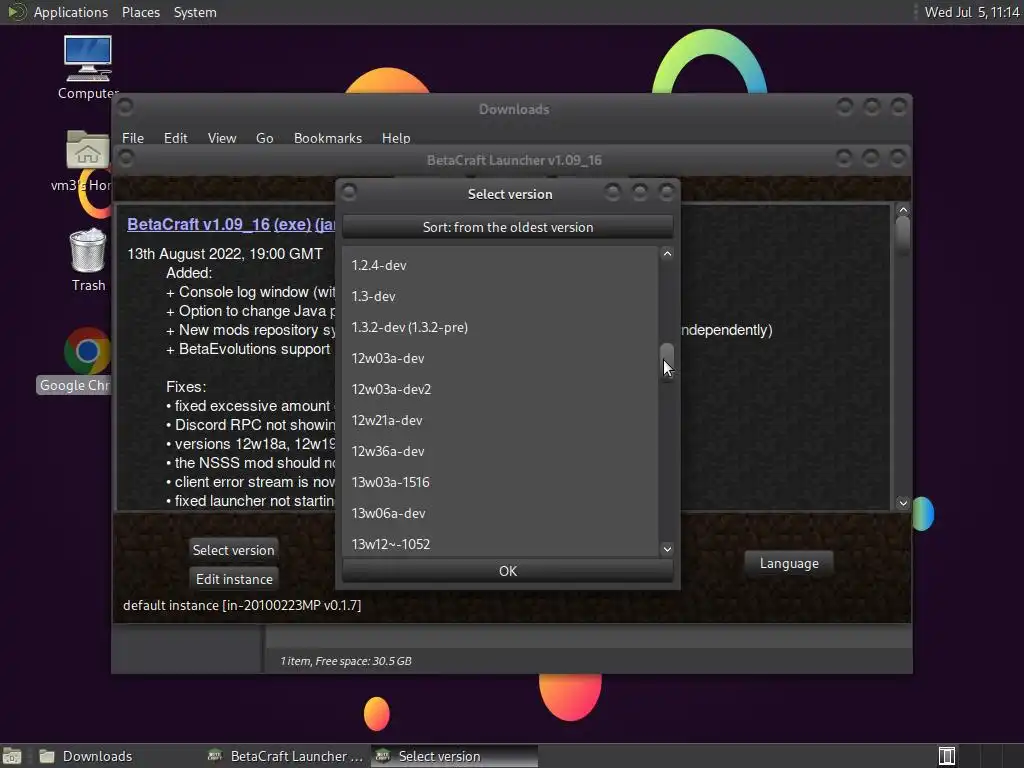Viewport: 1024px width, 768px height.
Task: Open the Places menu
Action: 140,12
